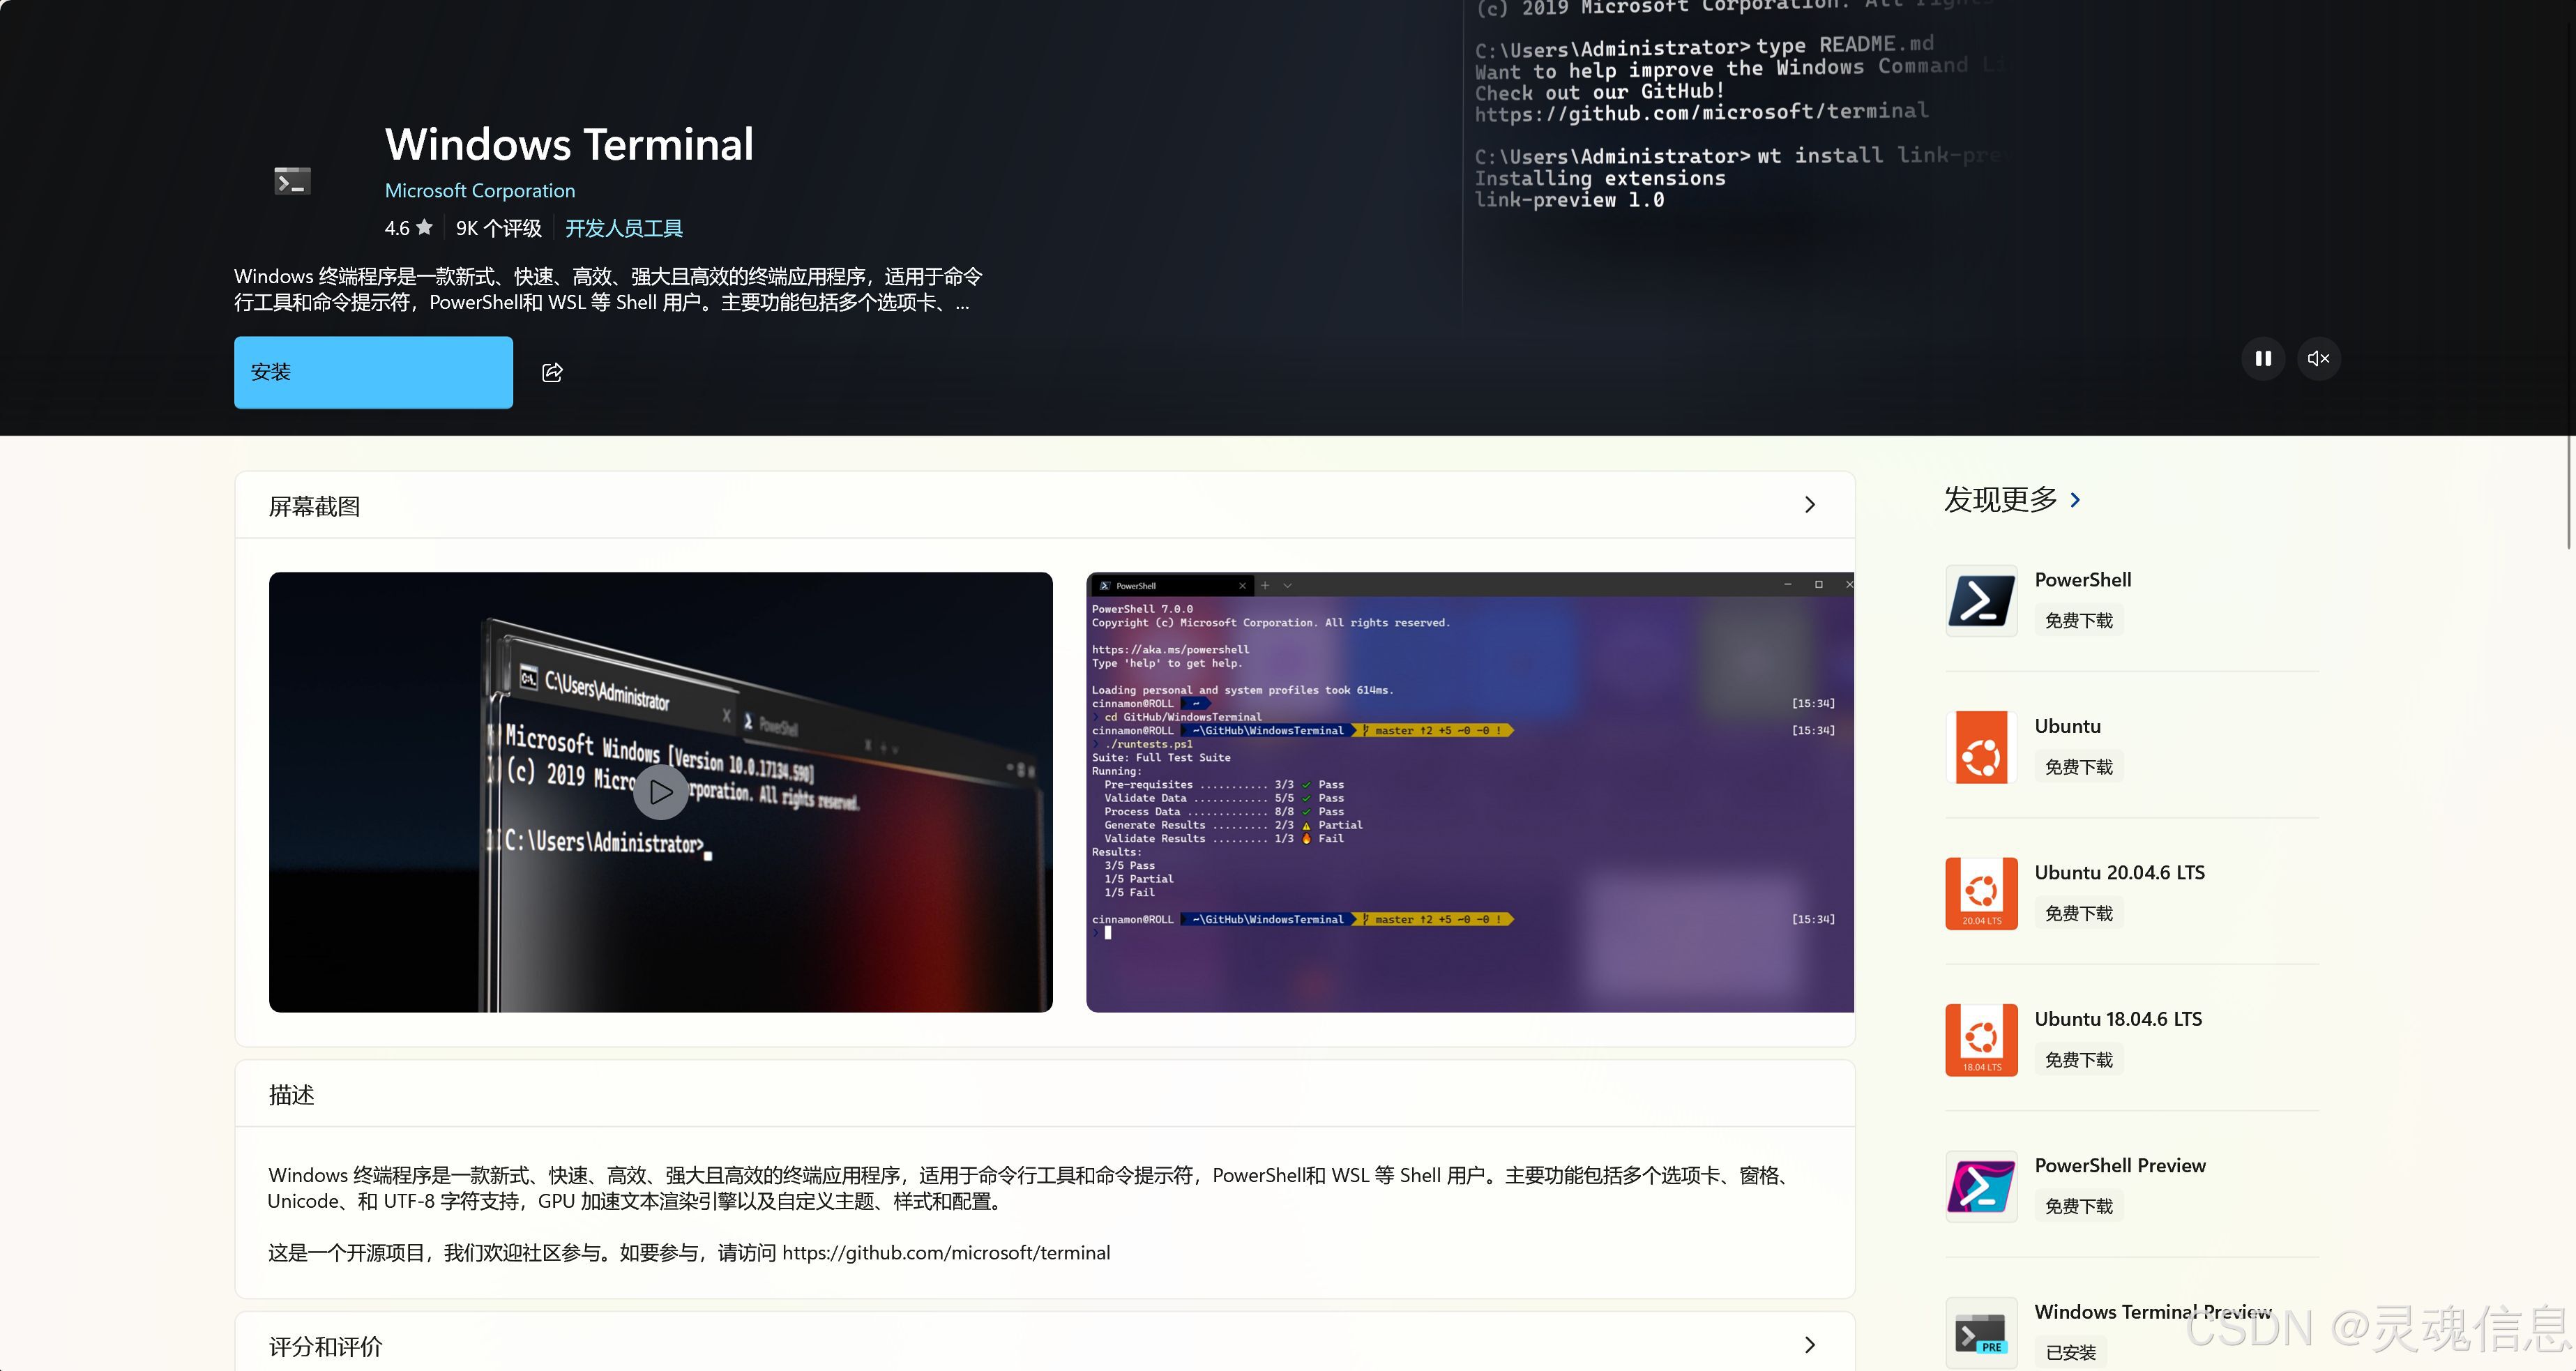Play the first screenshot video
The width and height of the screenshot is (2576, 1371).
click(x=660, y=792)
